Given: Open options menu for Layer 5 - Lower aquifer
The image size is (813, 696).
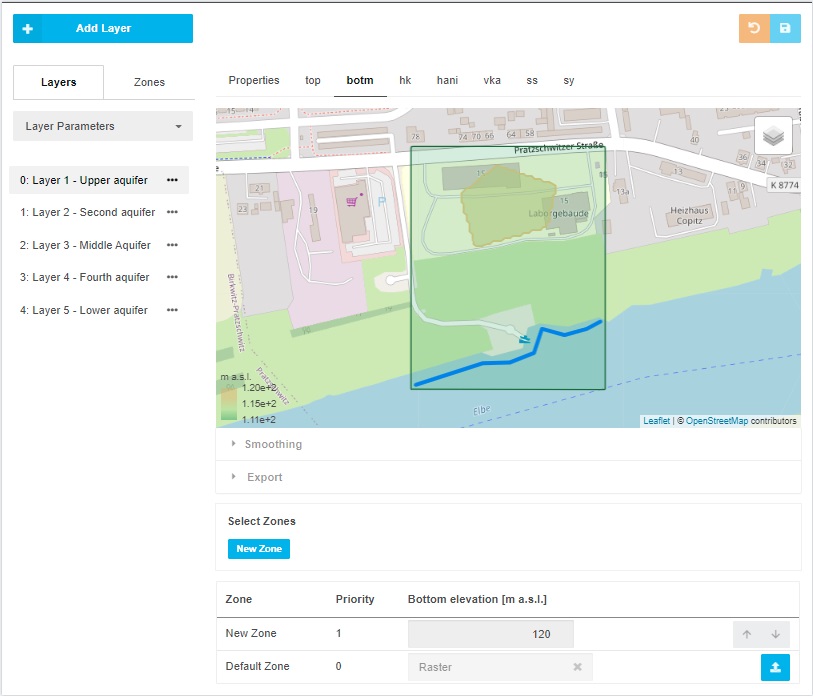Looking at the screenshot, I should pos(172,310).
